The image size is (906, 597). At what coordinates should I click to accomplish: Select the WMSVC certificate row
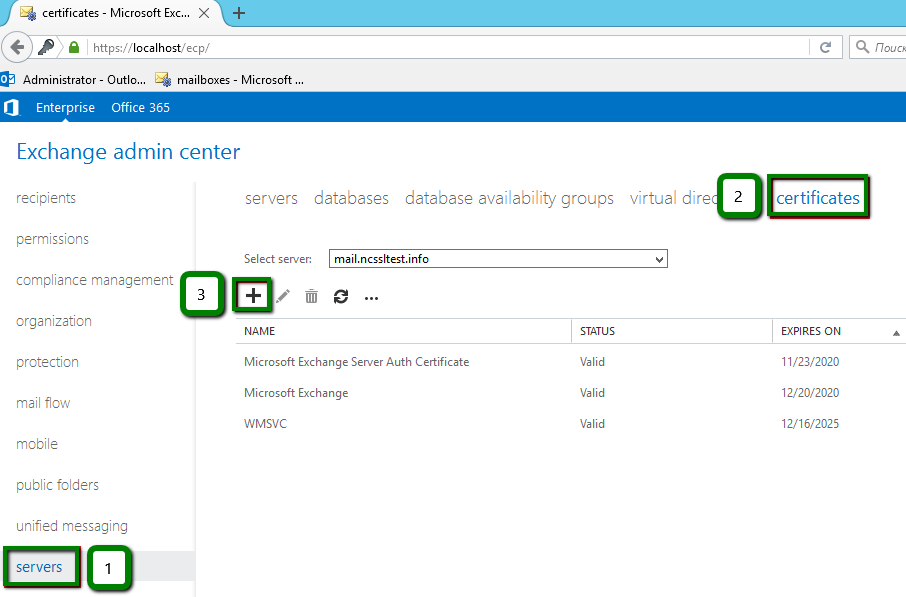click(571, 424)
